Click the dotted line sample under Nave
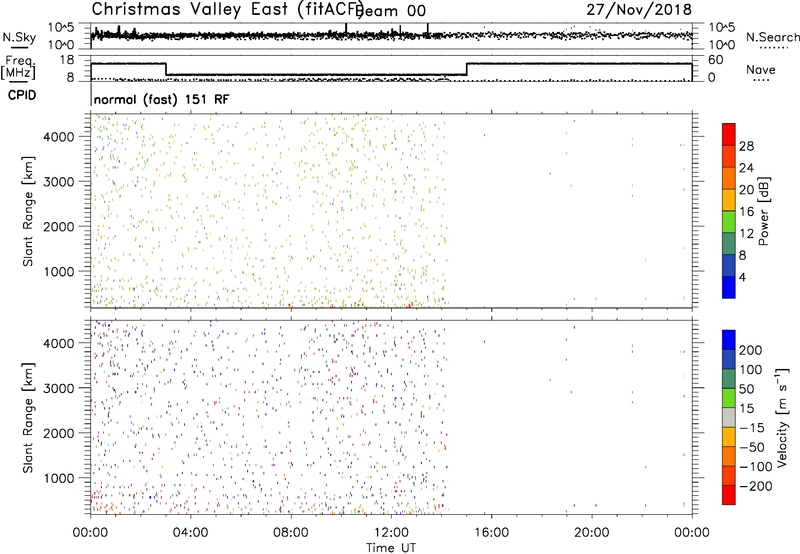800x554 pixels. pos(761,80)
